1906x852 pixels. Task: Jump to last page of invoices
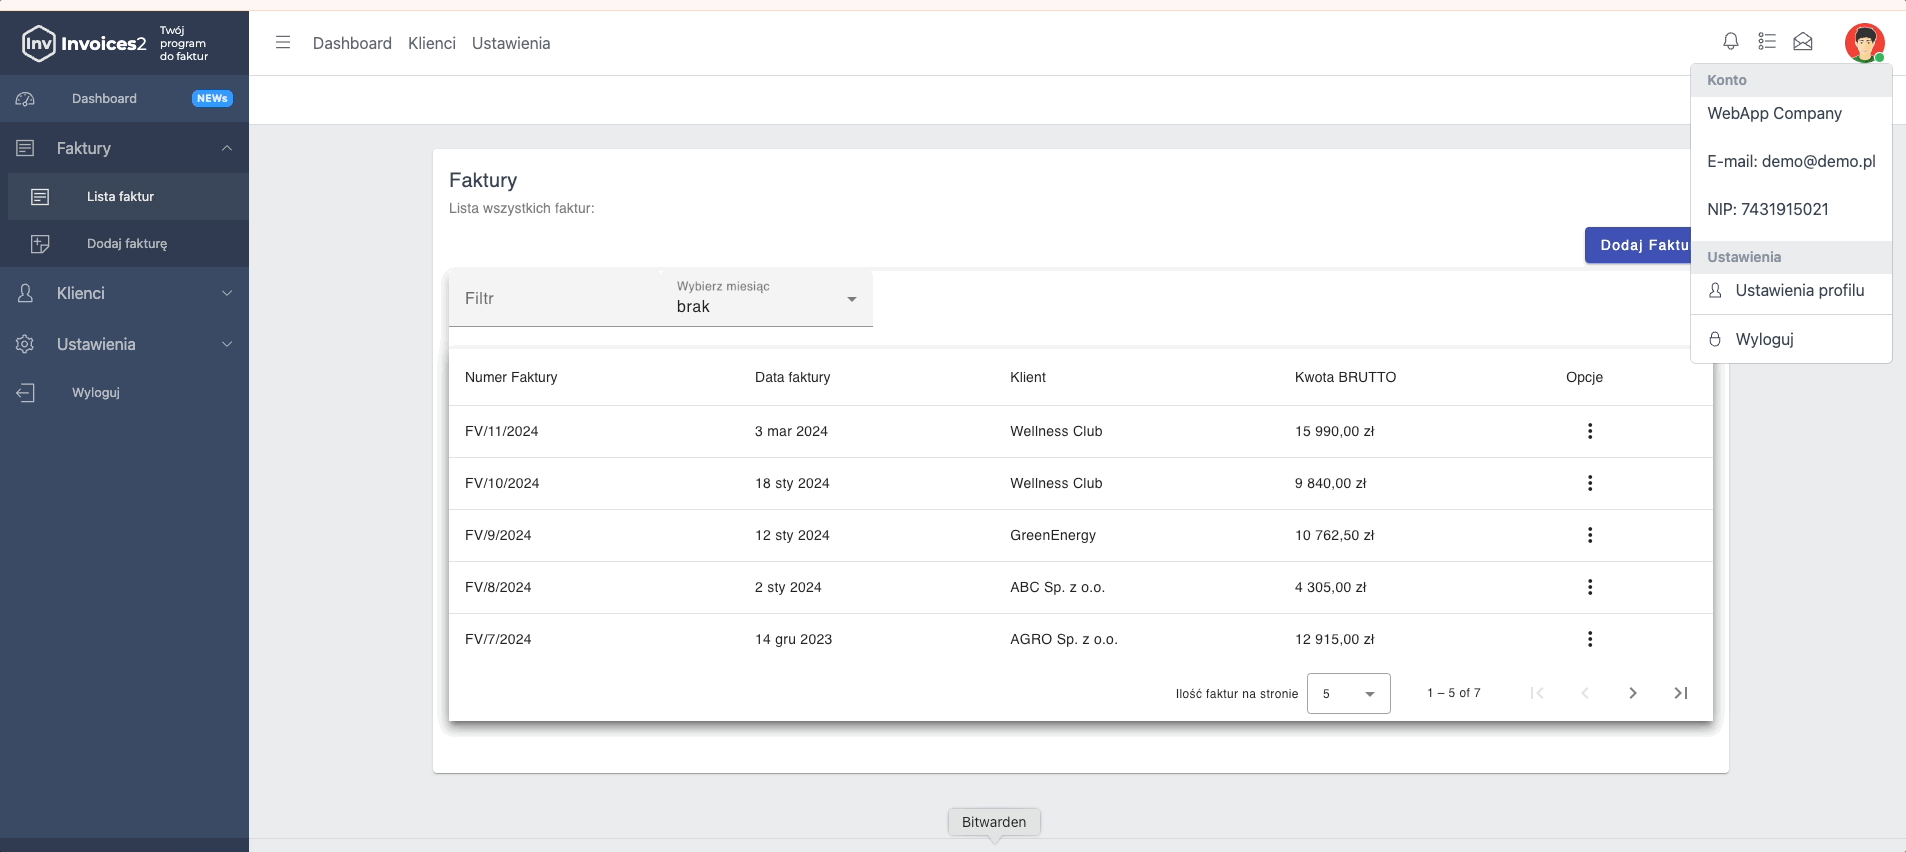pyautogui.click(x=1681, y=693)
